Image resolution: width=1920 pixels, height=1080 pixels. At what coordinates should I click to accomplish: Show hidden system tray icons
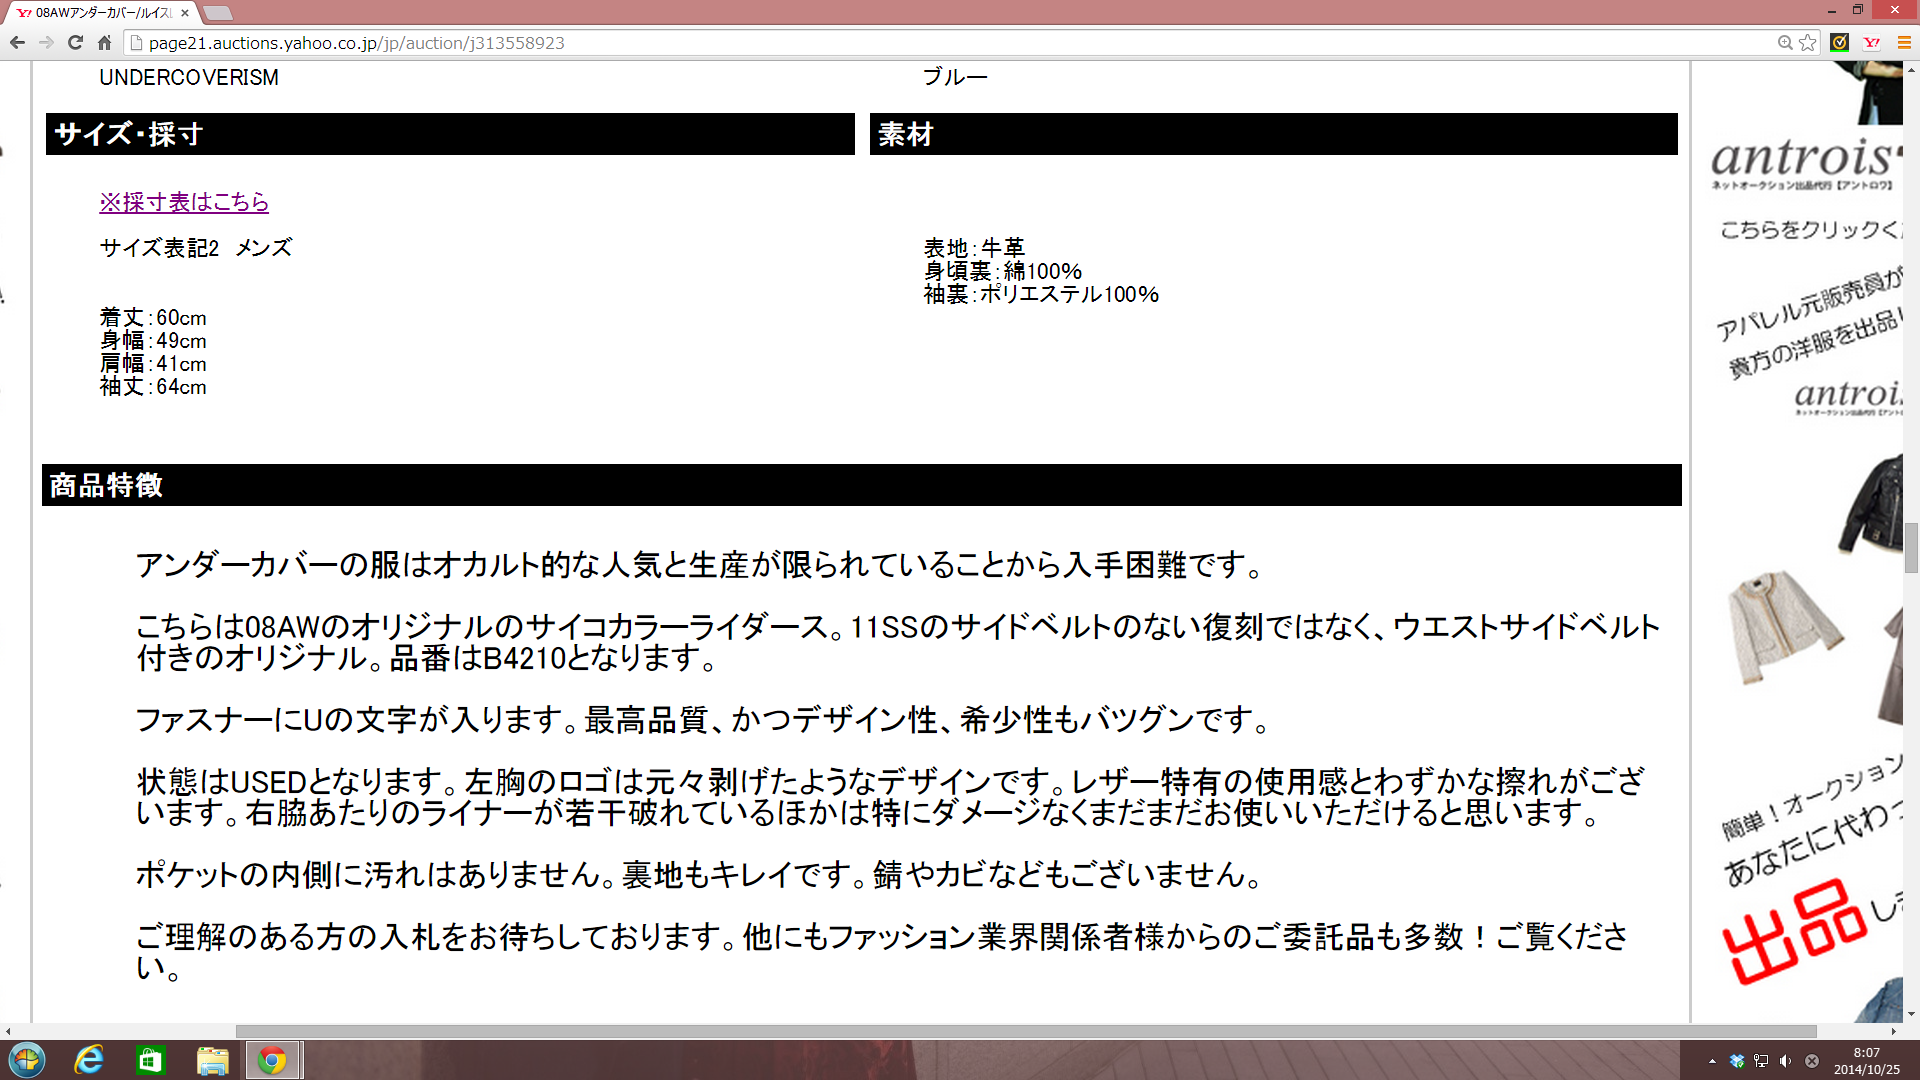pyautogui.click(x=1712, y=1061)
